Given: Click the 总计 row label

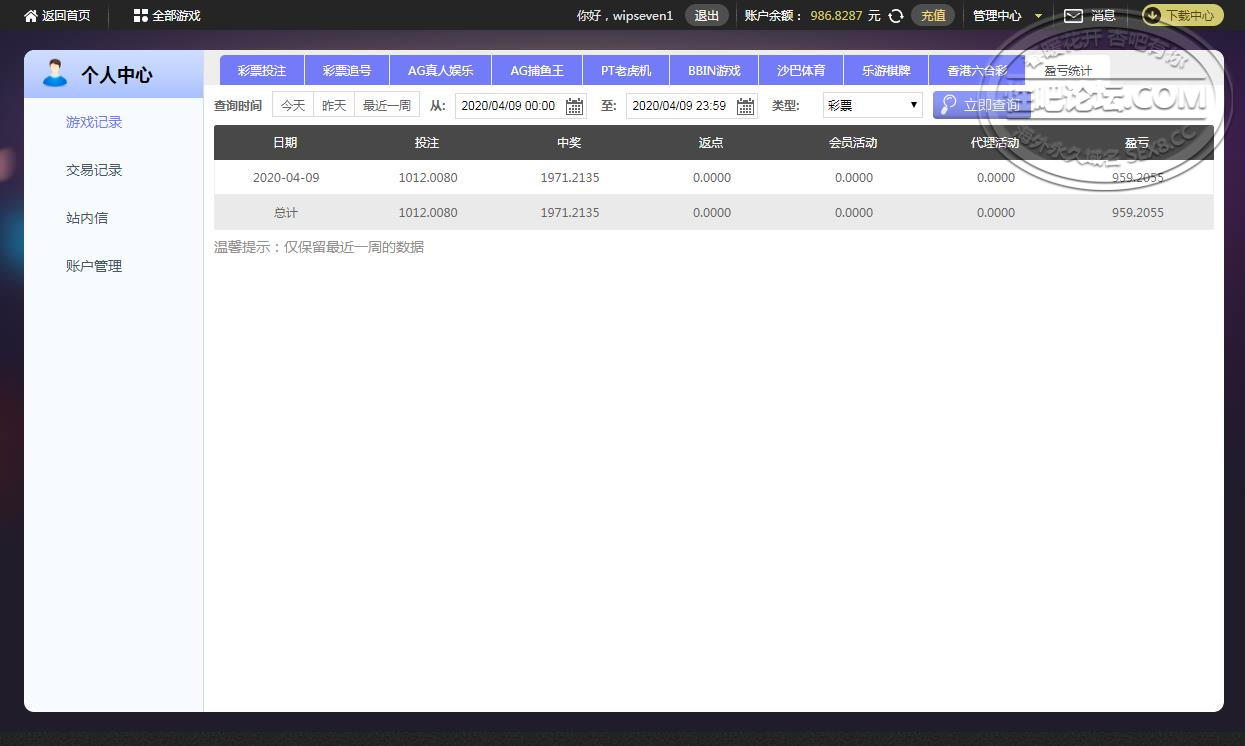Looking at the screenshot, I should point(286,213).
